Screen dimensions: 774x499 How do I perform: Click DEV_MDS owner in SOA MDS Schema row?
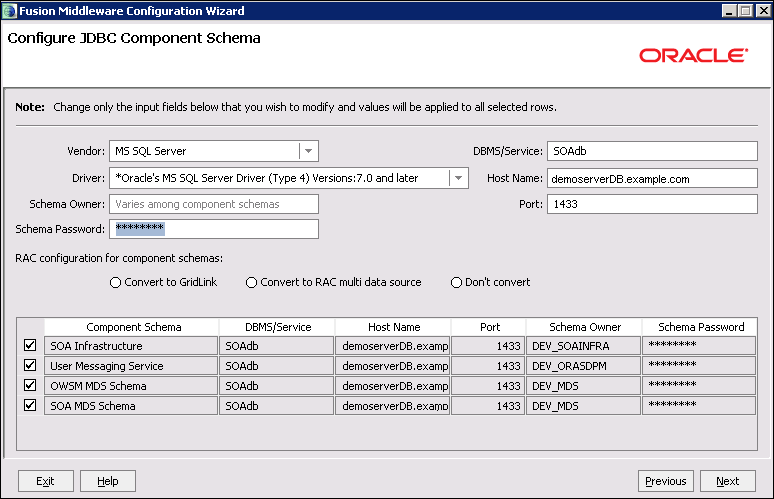click(583, 406)
